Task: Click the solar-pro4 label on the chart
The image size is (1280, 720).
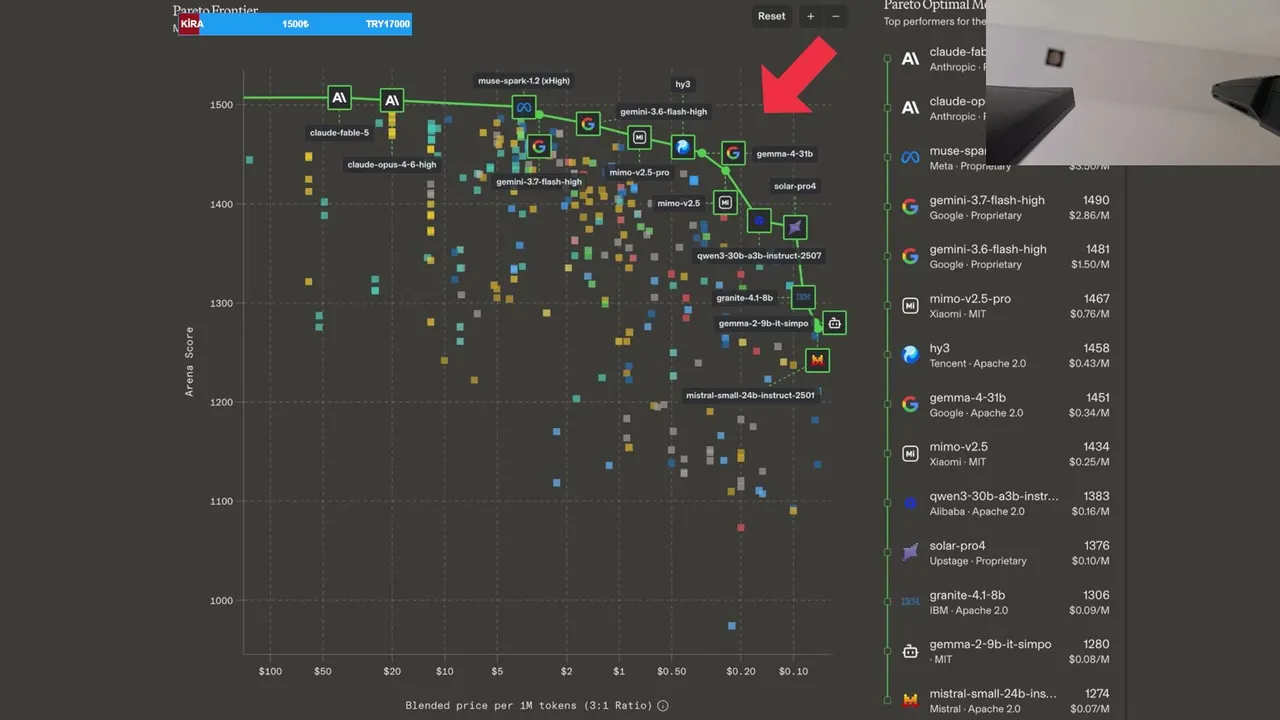Action: pyautogui.click(x=795, y=186)
